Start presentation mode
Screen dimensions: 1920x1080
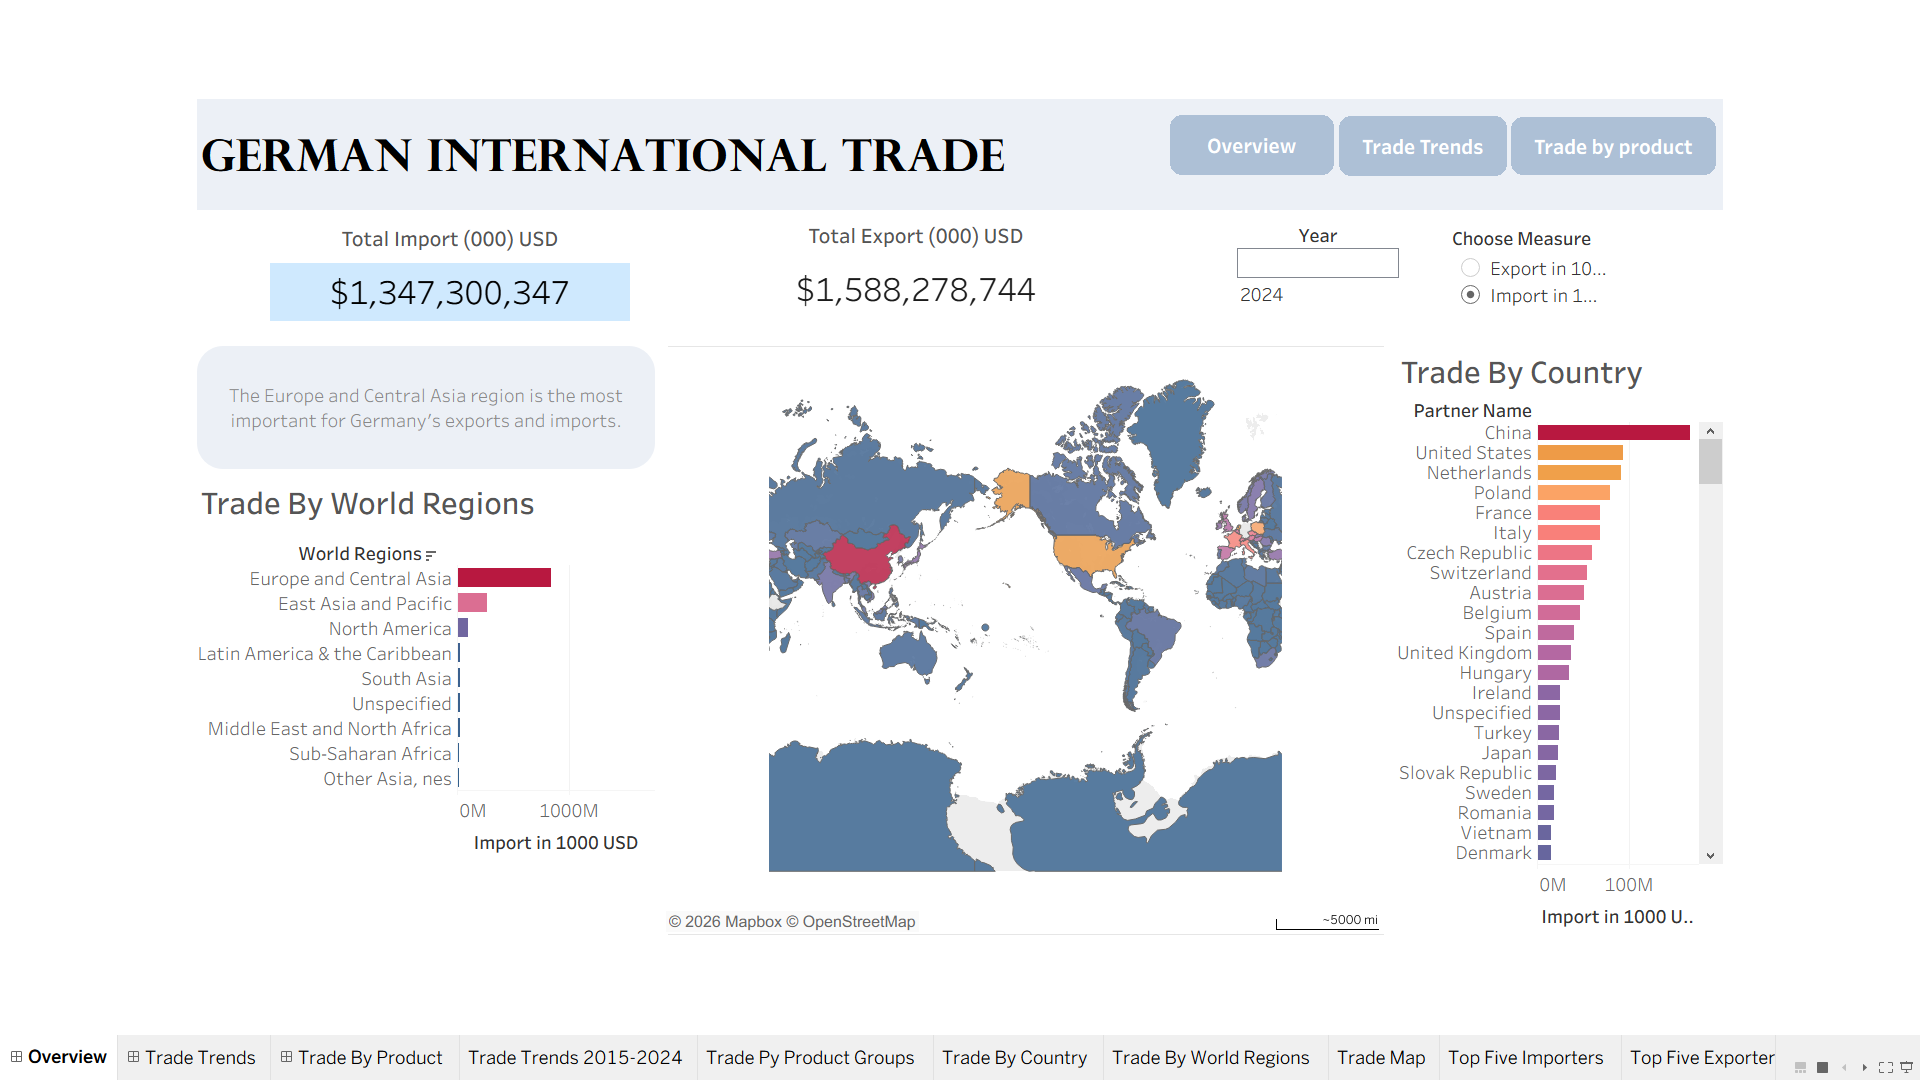[1906, 1067]
